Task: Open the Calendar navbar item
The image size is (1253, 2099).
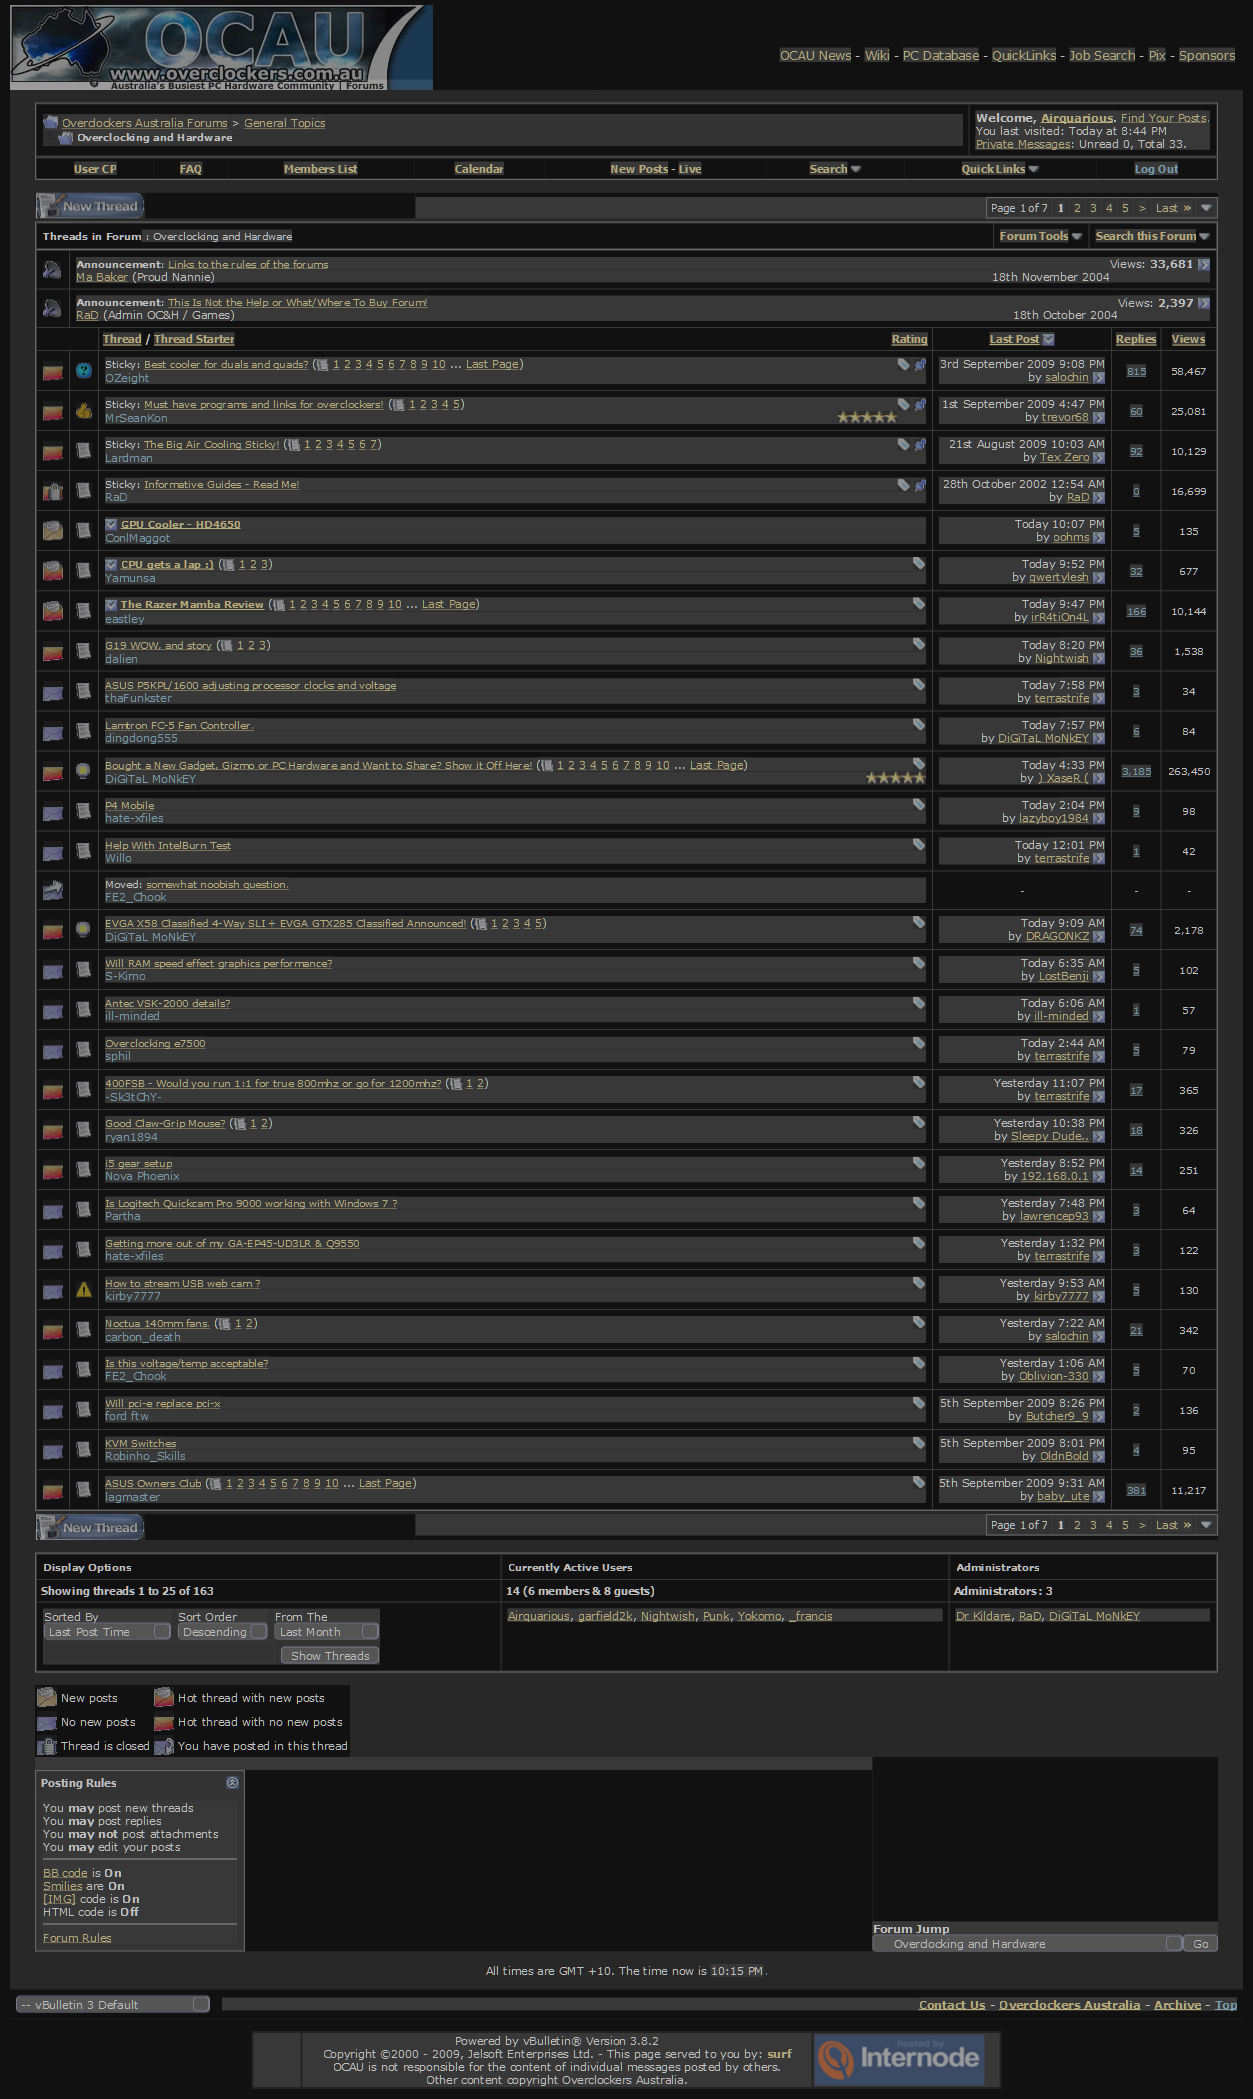Action: tap(479, 169)
